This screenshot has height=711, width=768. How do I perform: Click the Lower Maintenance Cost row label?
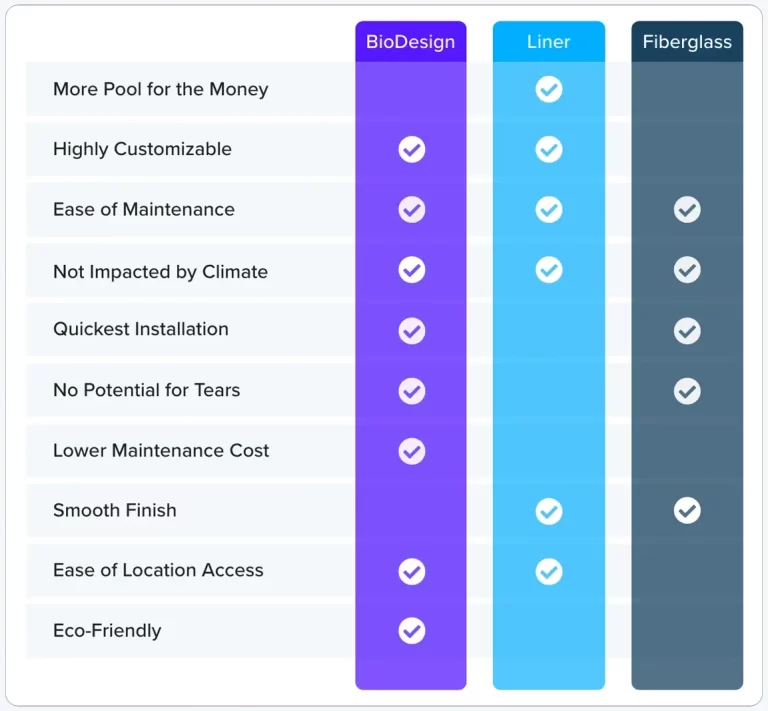click(161, 450)
